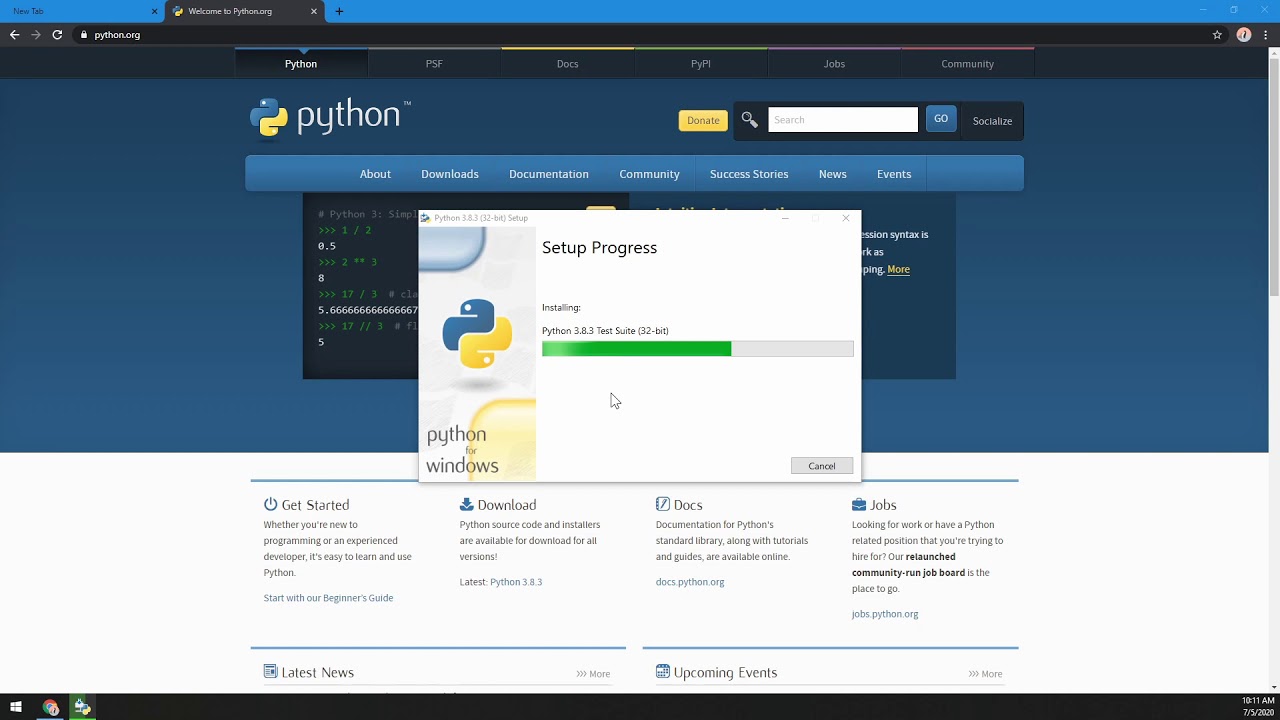This screenshot has width=1280, height=720.
Task: Open the Python 3.8.3 latest link
Action: [516, 582]
